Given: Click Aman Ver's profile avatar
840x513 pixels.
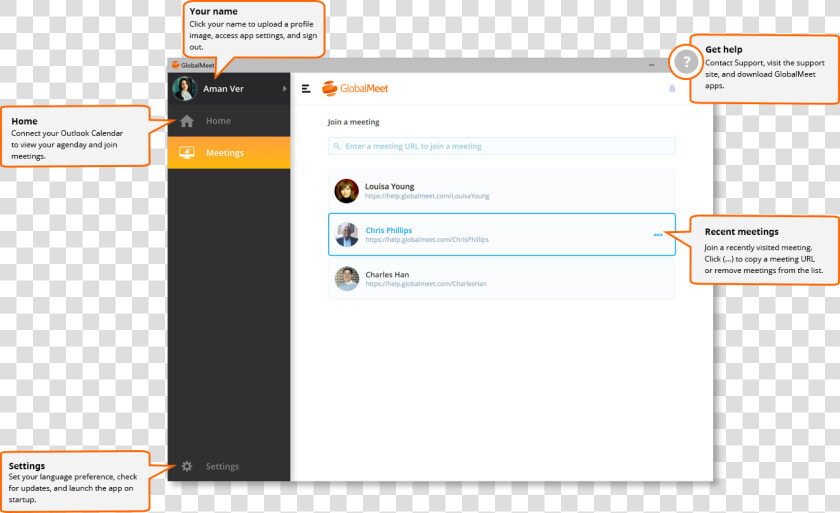Looking at the screenshot, I should tap(185, 88).
